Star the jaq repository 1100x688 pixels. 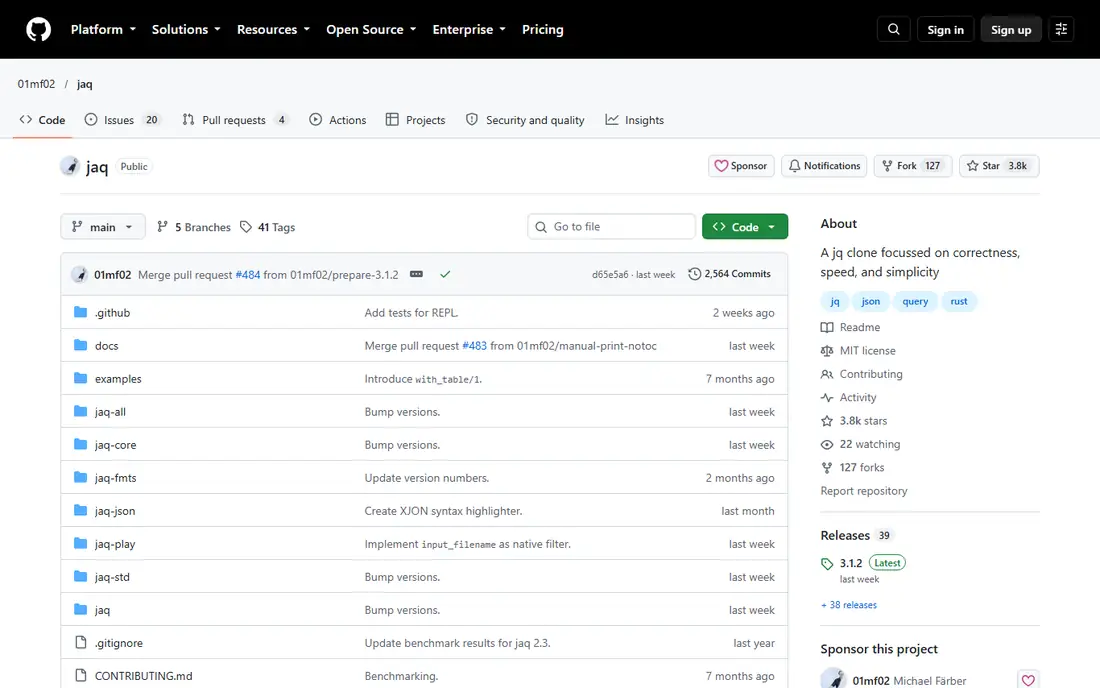click(999, 166)
